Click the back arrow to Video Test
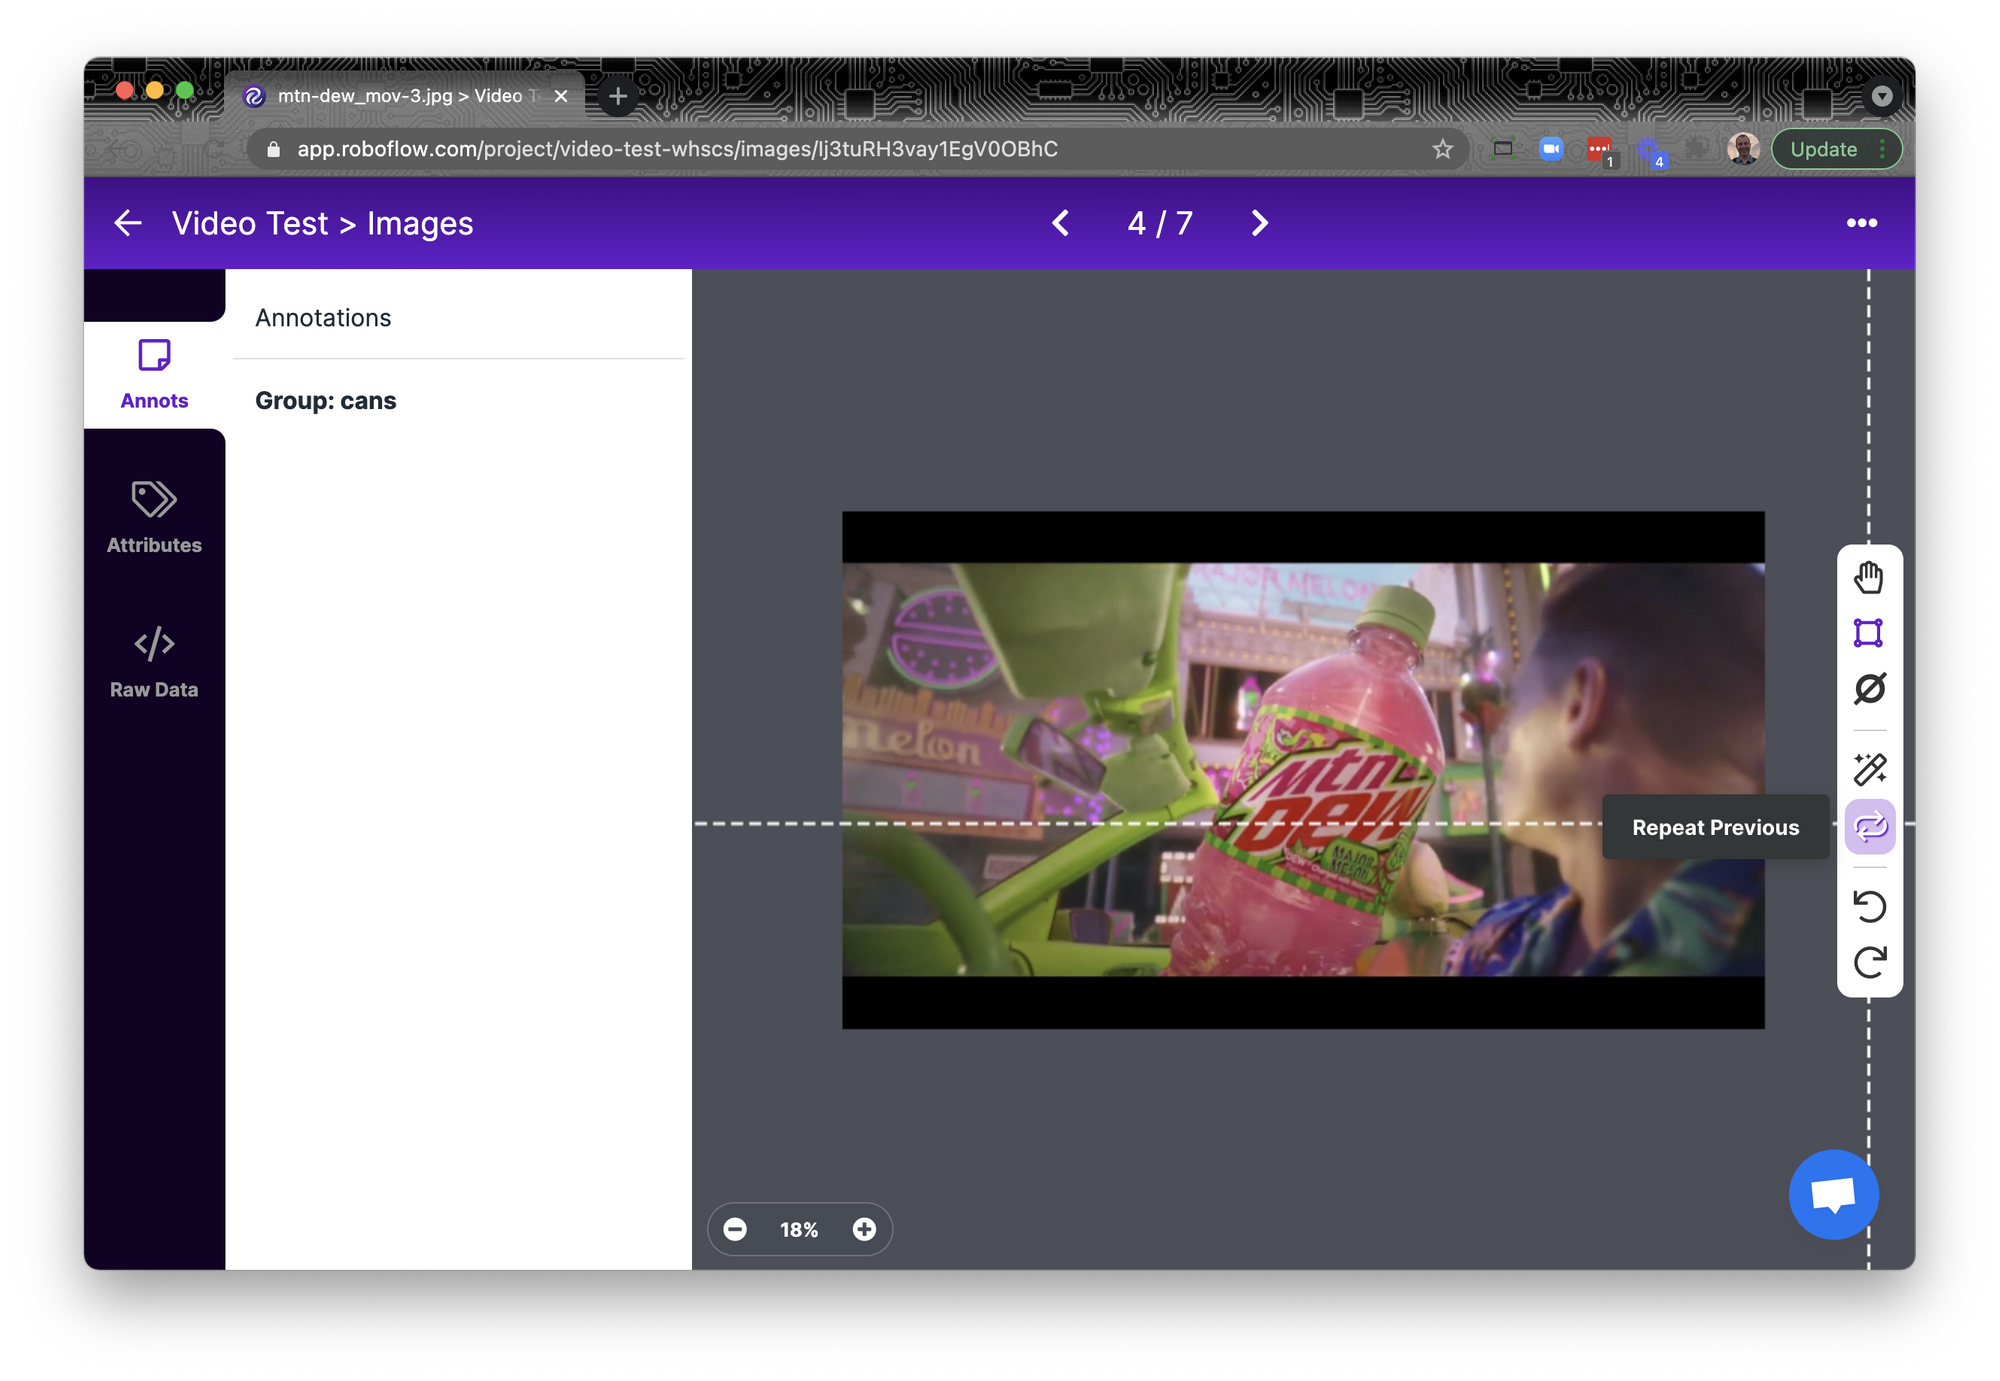This screenshot has height=1381, width=2000. click(x=128, y=223)
